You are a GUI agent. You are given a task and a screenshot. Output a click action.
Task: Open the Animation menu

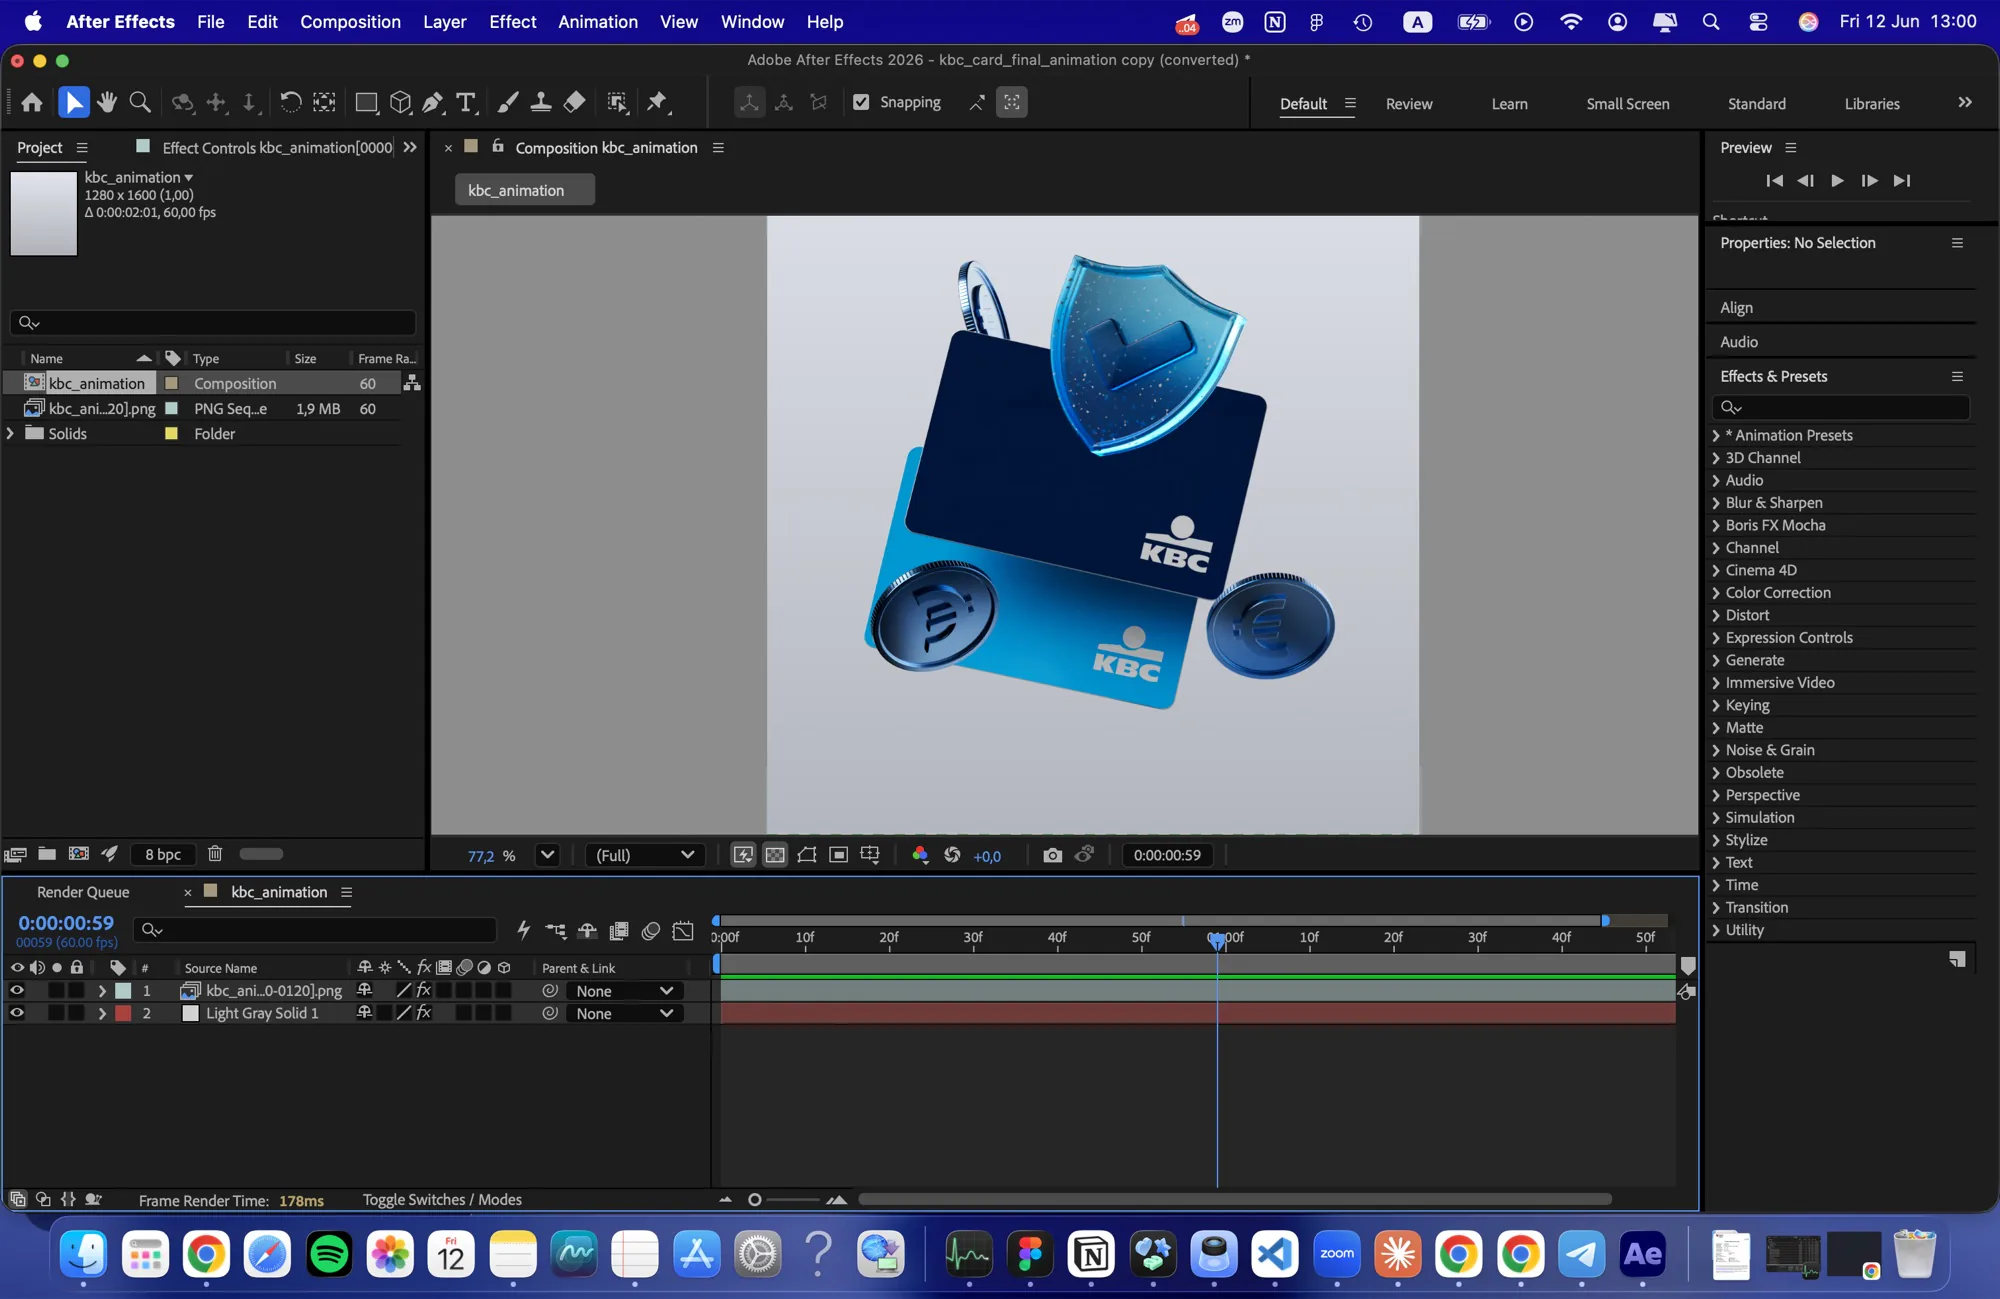pyautogui.click(x=597, y=21)
